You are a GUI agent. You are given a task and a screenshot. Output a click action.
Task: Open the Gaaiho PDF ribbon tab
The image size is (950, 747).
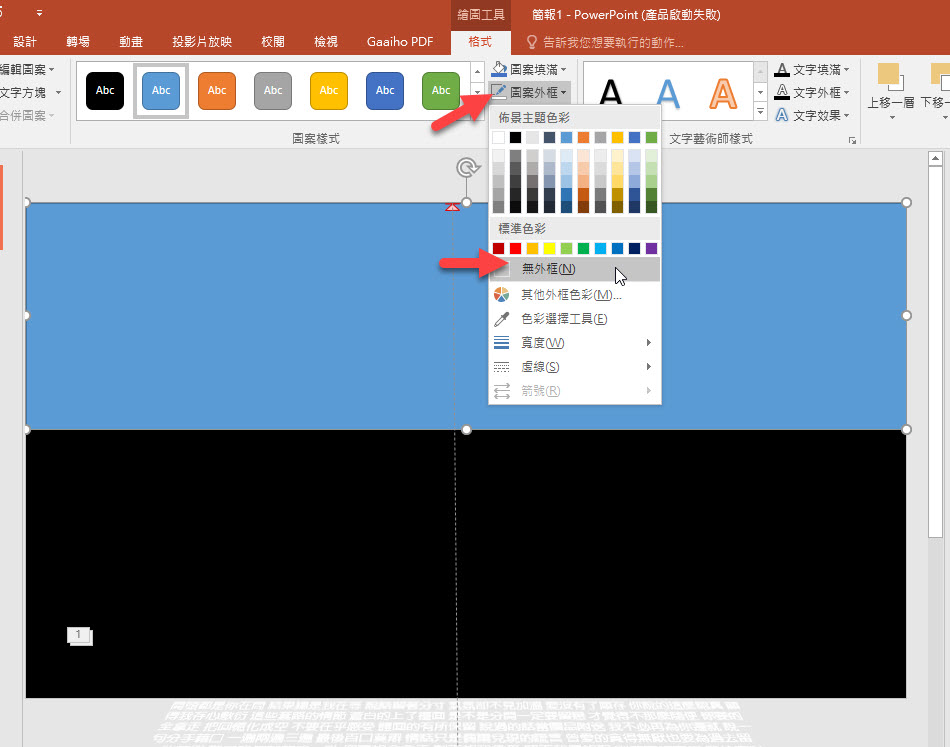pos(400,42)
